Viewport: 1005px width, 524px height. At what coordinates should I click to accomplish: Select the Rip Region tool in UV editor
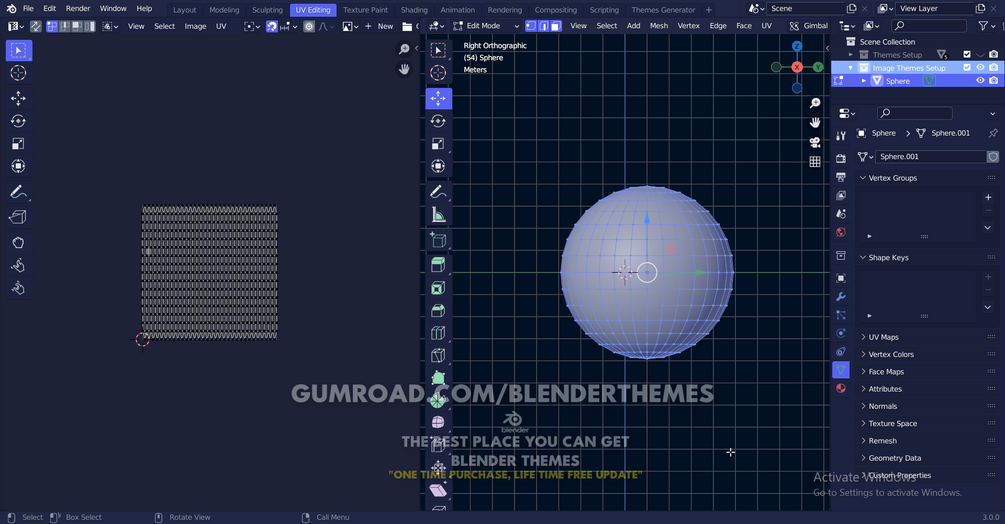[18, 217]
